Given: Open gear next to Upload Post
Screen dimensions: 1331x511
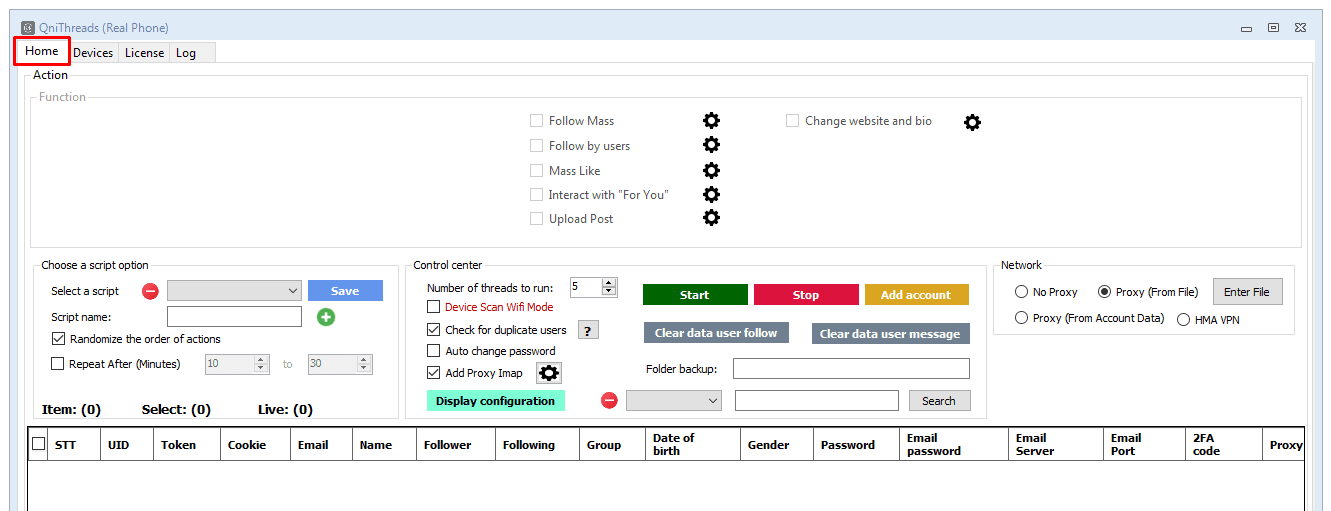Looking at the screenshot, I should (x=711, y=218).
